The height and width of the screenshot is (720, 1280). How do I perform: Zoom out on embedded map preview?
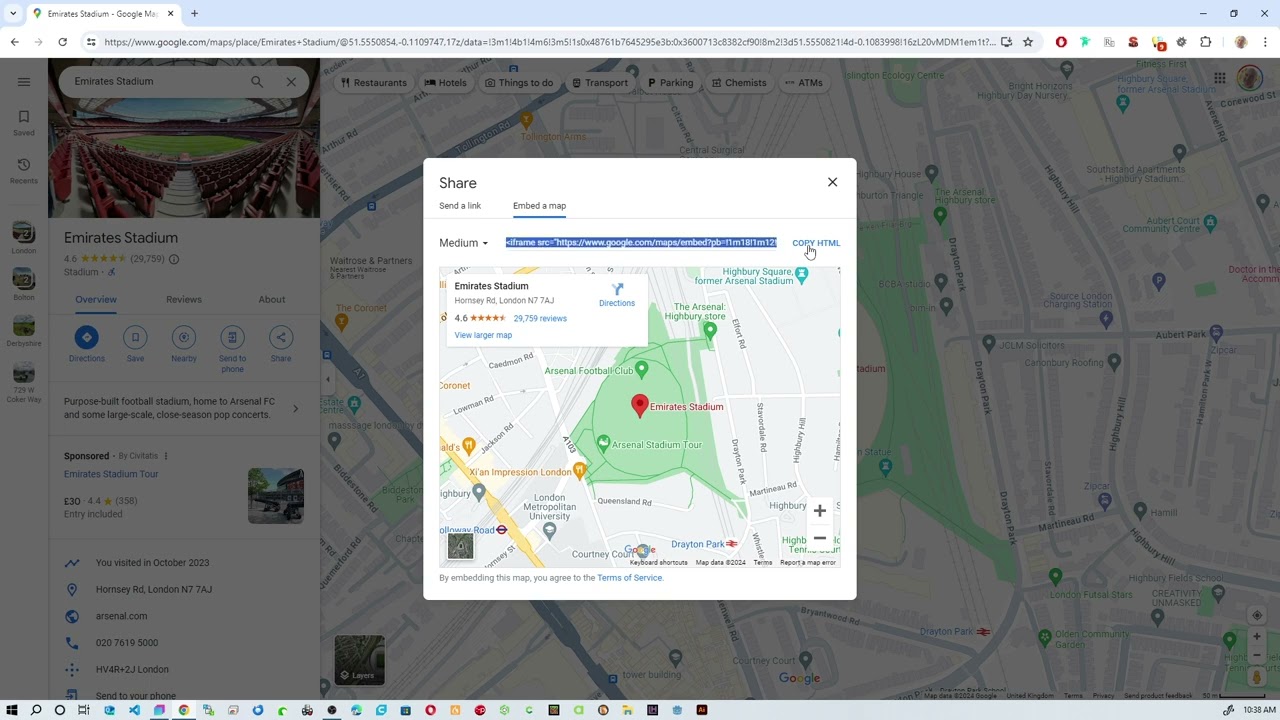pos(819,538)
